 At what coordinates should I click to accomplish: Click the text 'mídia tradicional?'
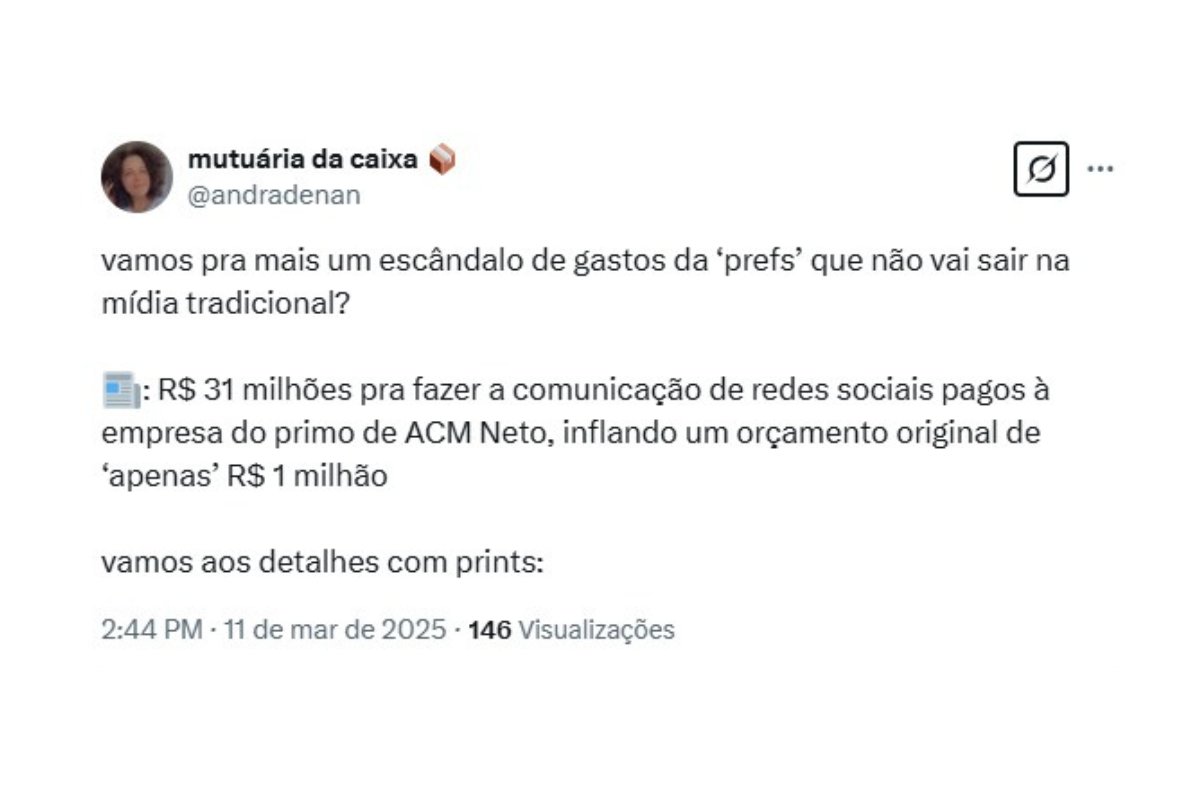(x=225, y=304)
